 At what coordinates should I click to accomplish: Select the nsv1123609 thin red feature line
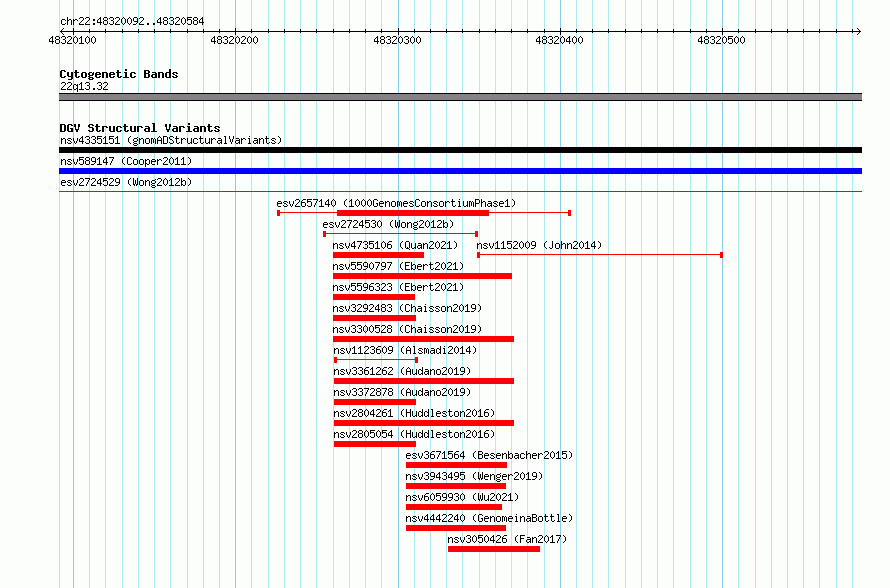[376, 360]
